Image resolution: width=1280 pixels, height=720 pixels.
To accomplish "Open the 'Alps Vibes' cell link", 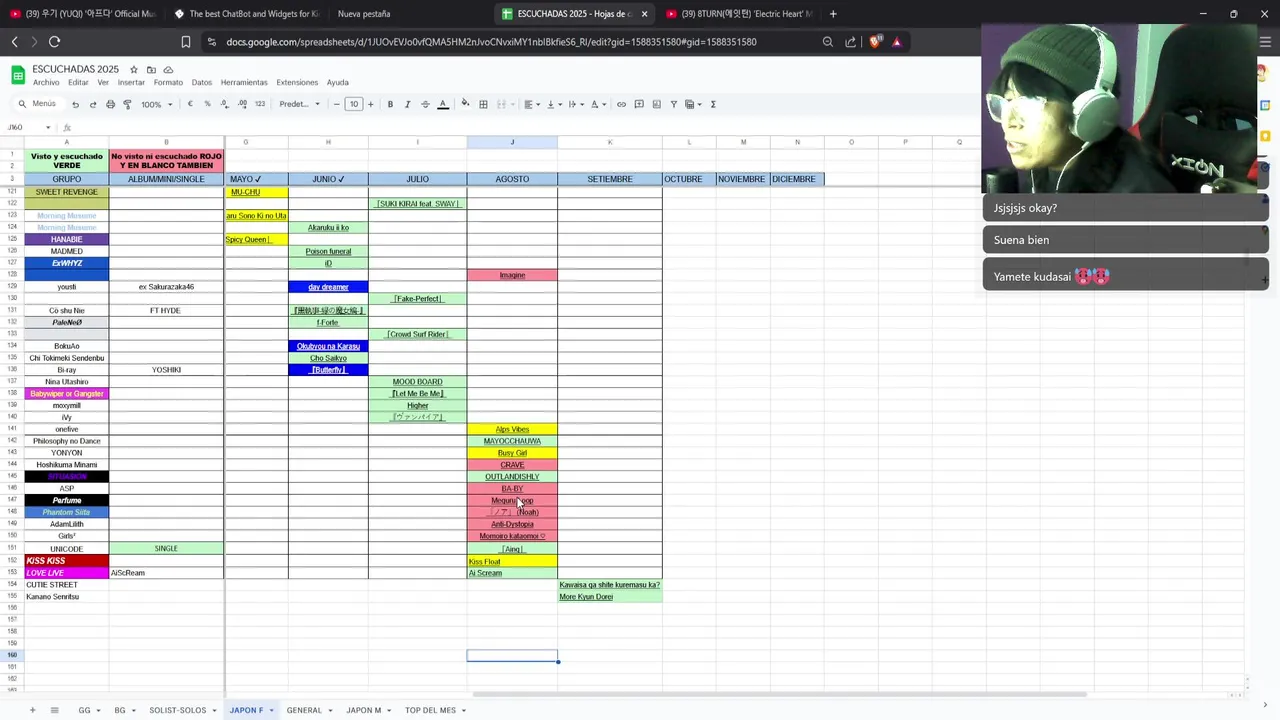I will coord(512,429).
